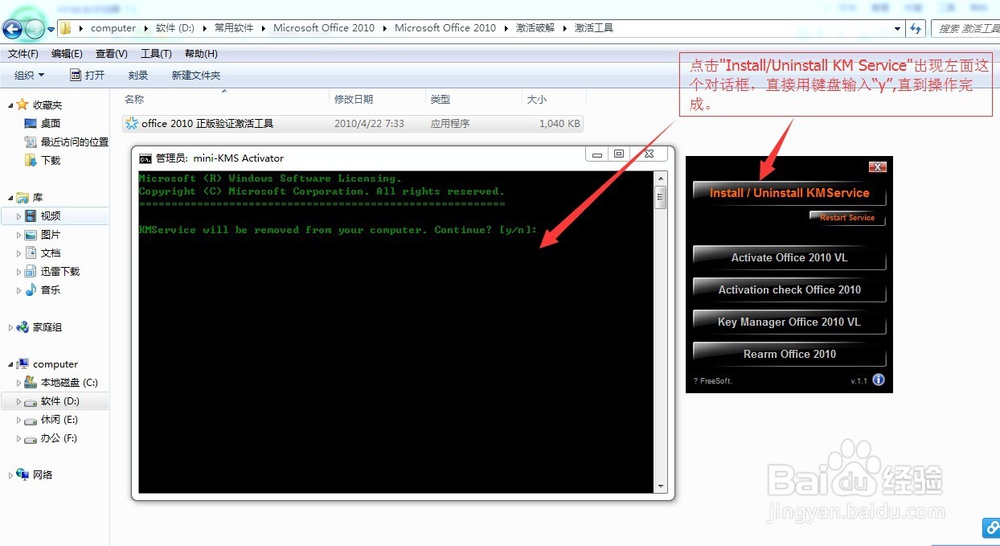
Task: Close the mini-KMS activator panel
Action: click(878, 167)
